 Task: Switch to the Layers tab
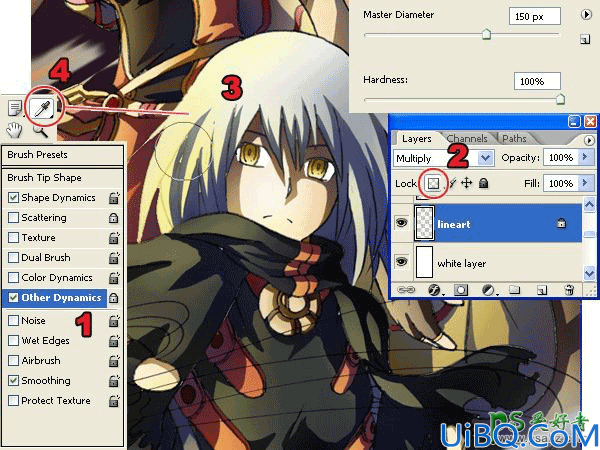417,139
